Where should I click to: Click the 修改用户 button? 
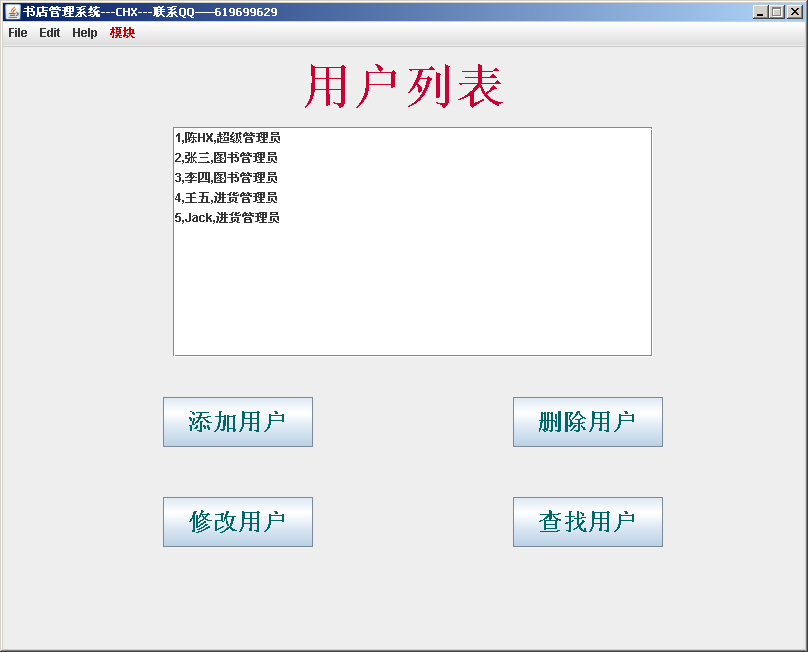pos(238,522)
